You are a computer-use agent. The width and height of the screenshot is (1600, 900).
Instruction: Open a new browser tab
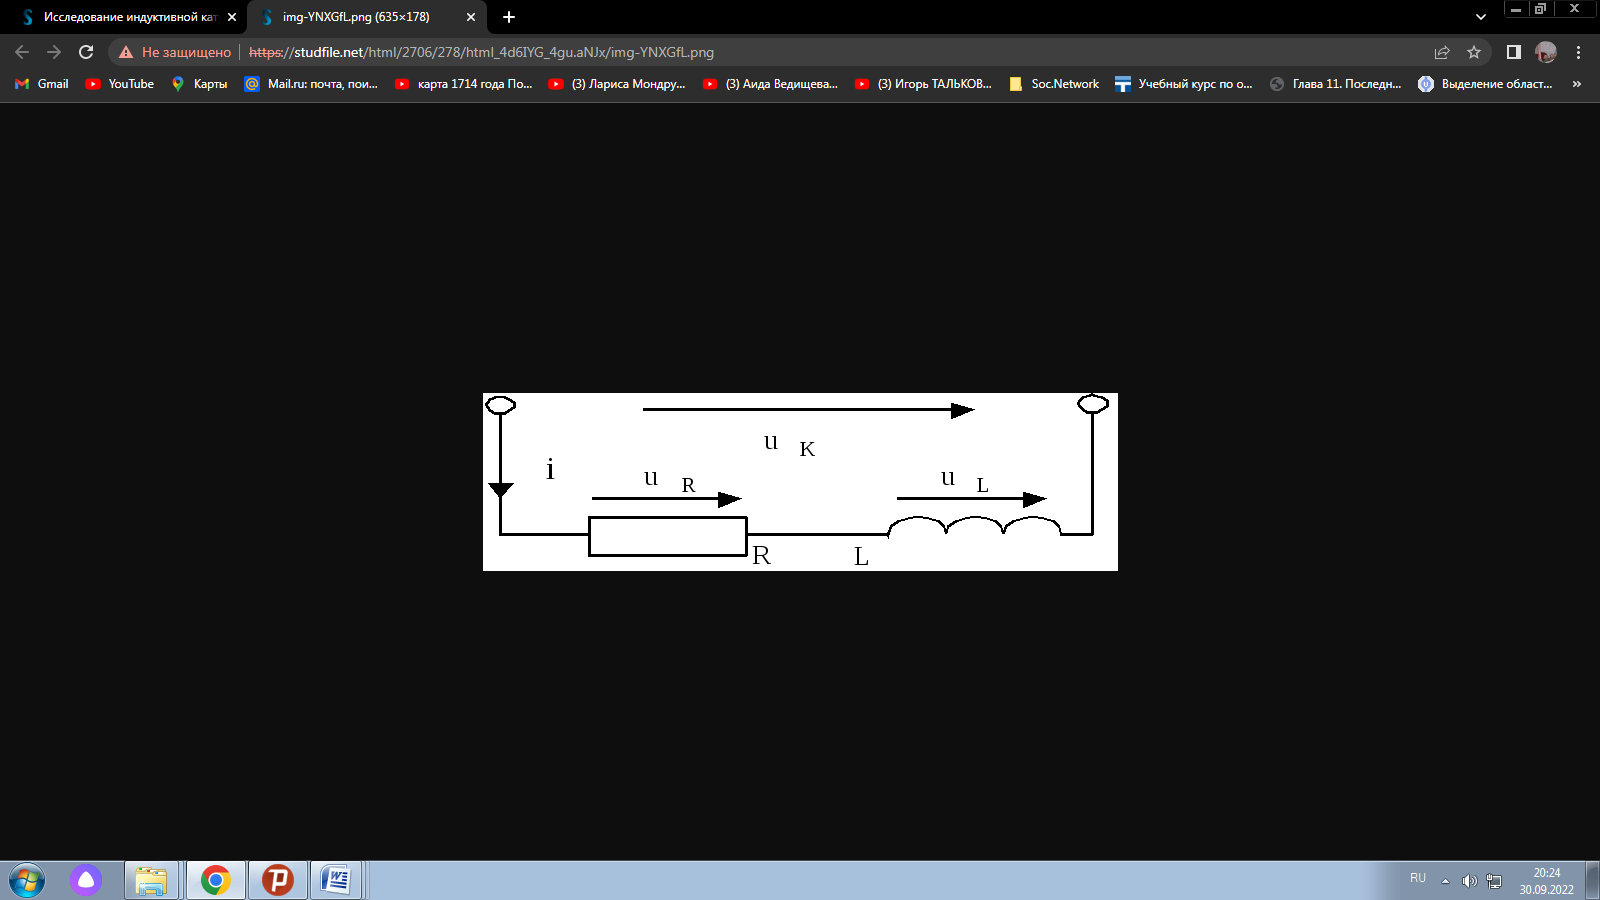pyautogui.click(x=509, y=17)
